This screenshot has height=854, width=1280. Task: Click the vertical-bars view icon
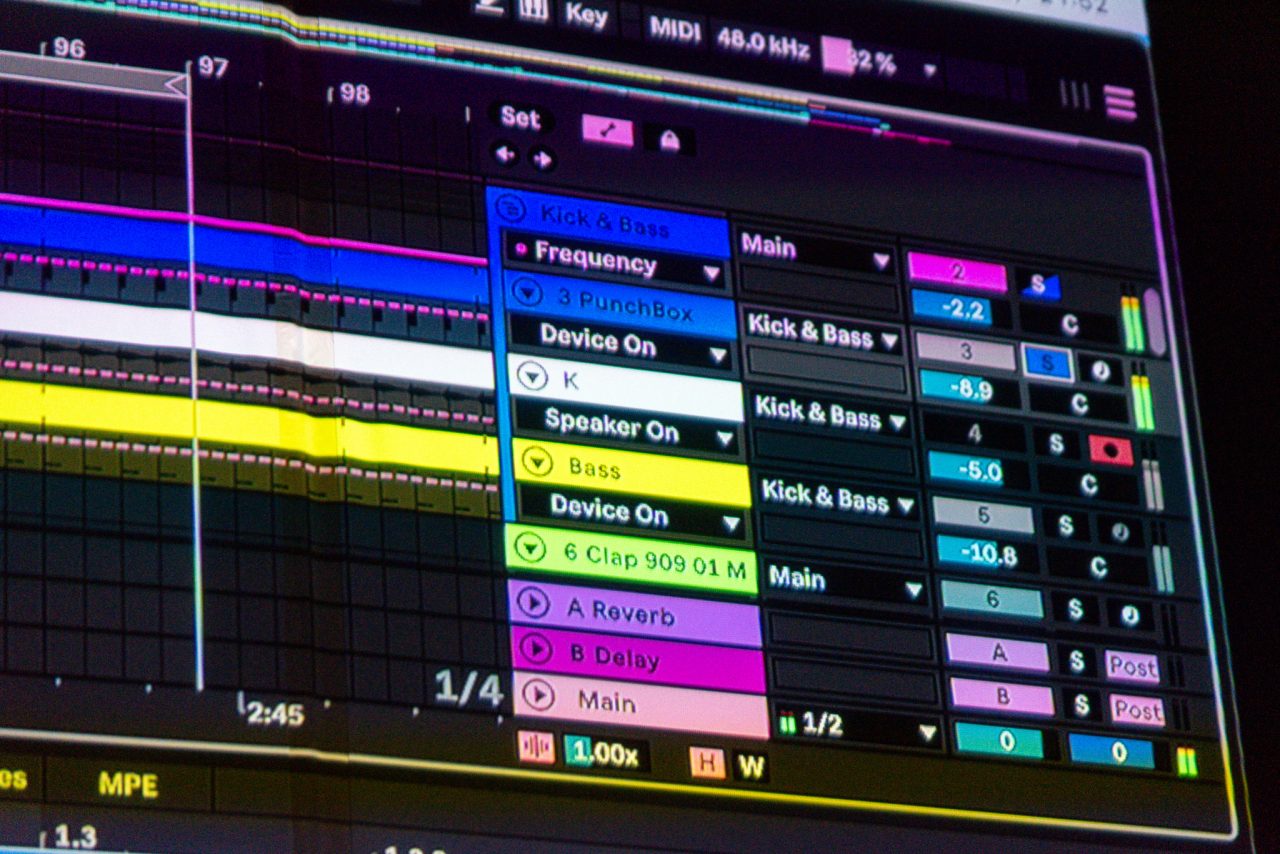(1074, 95)
